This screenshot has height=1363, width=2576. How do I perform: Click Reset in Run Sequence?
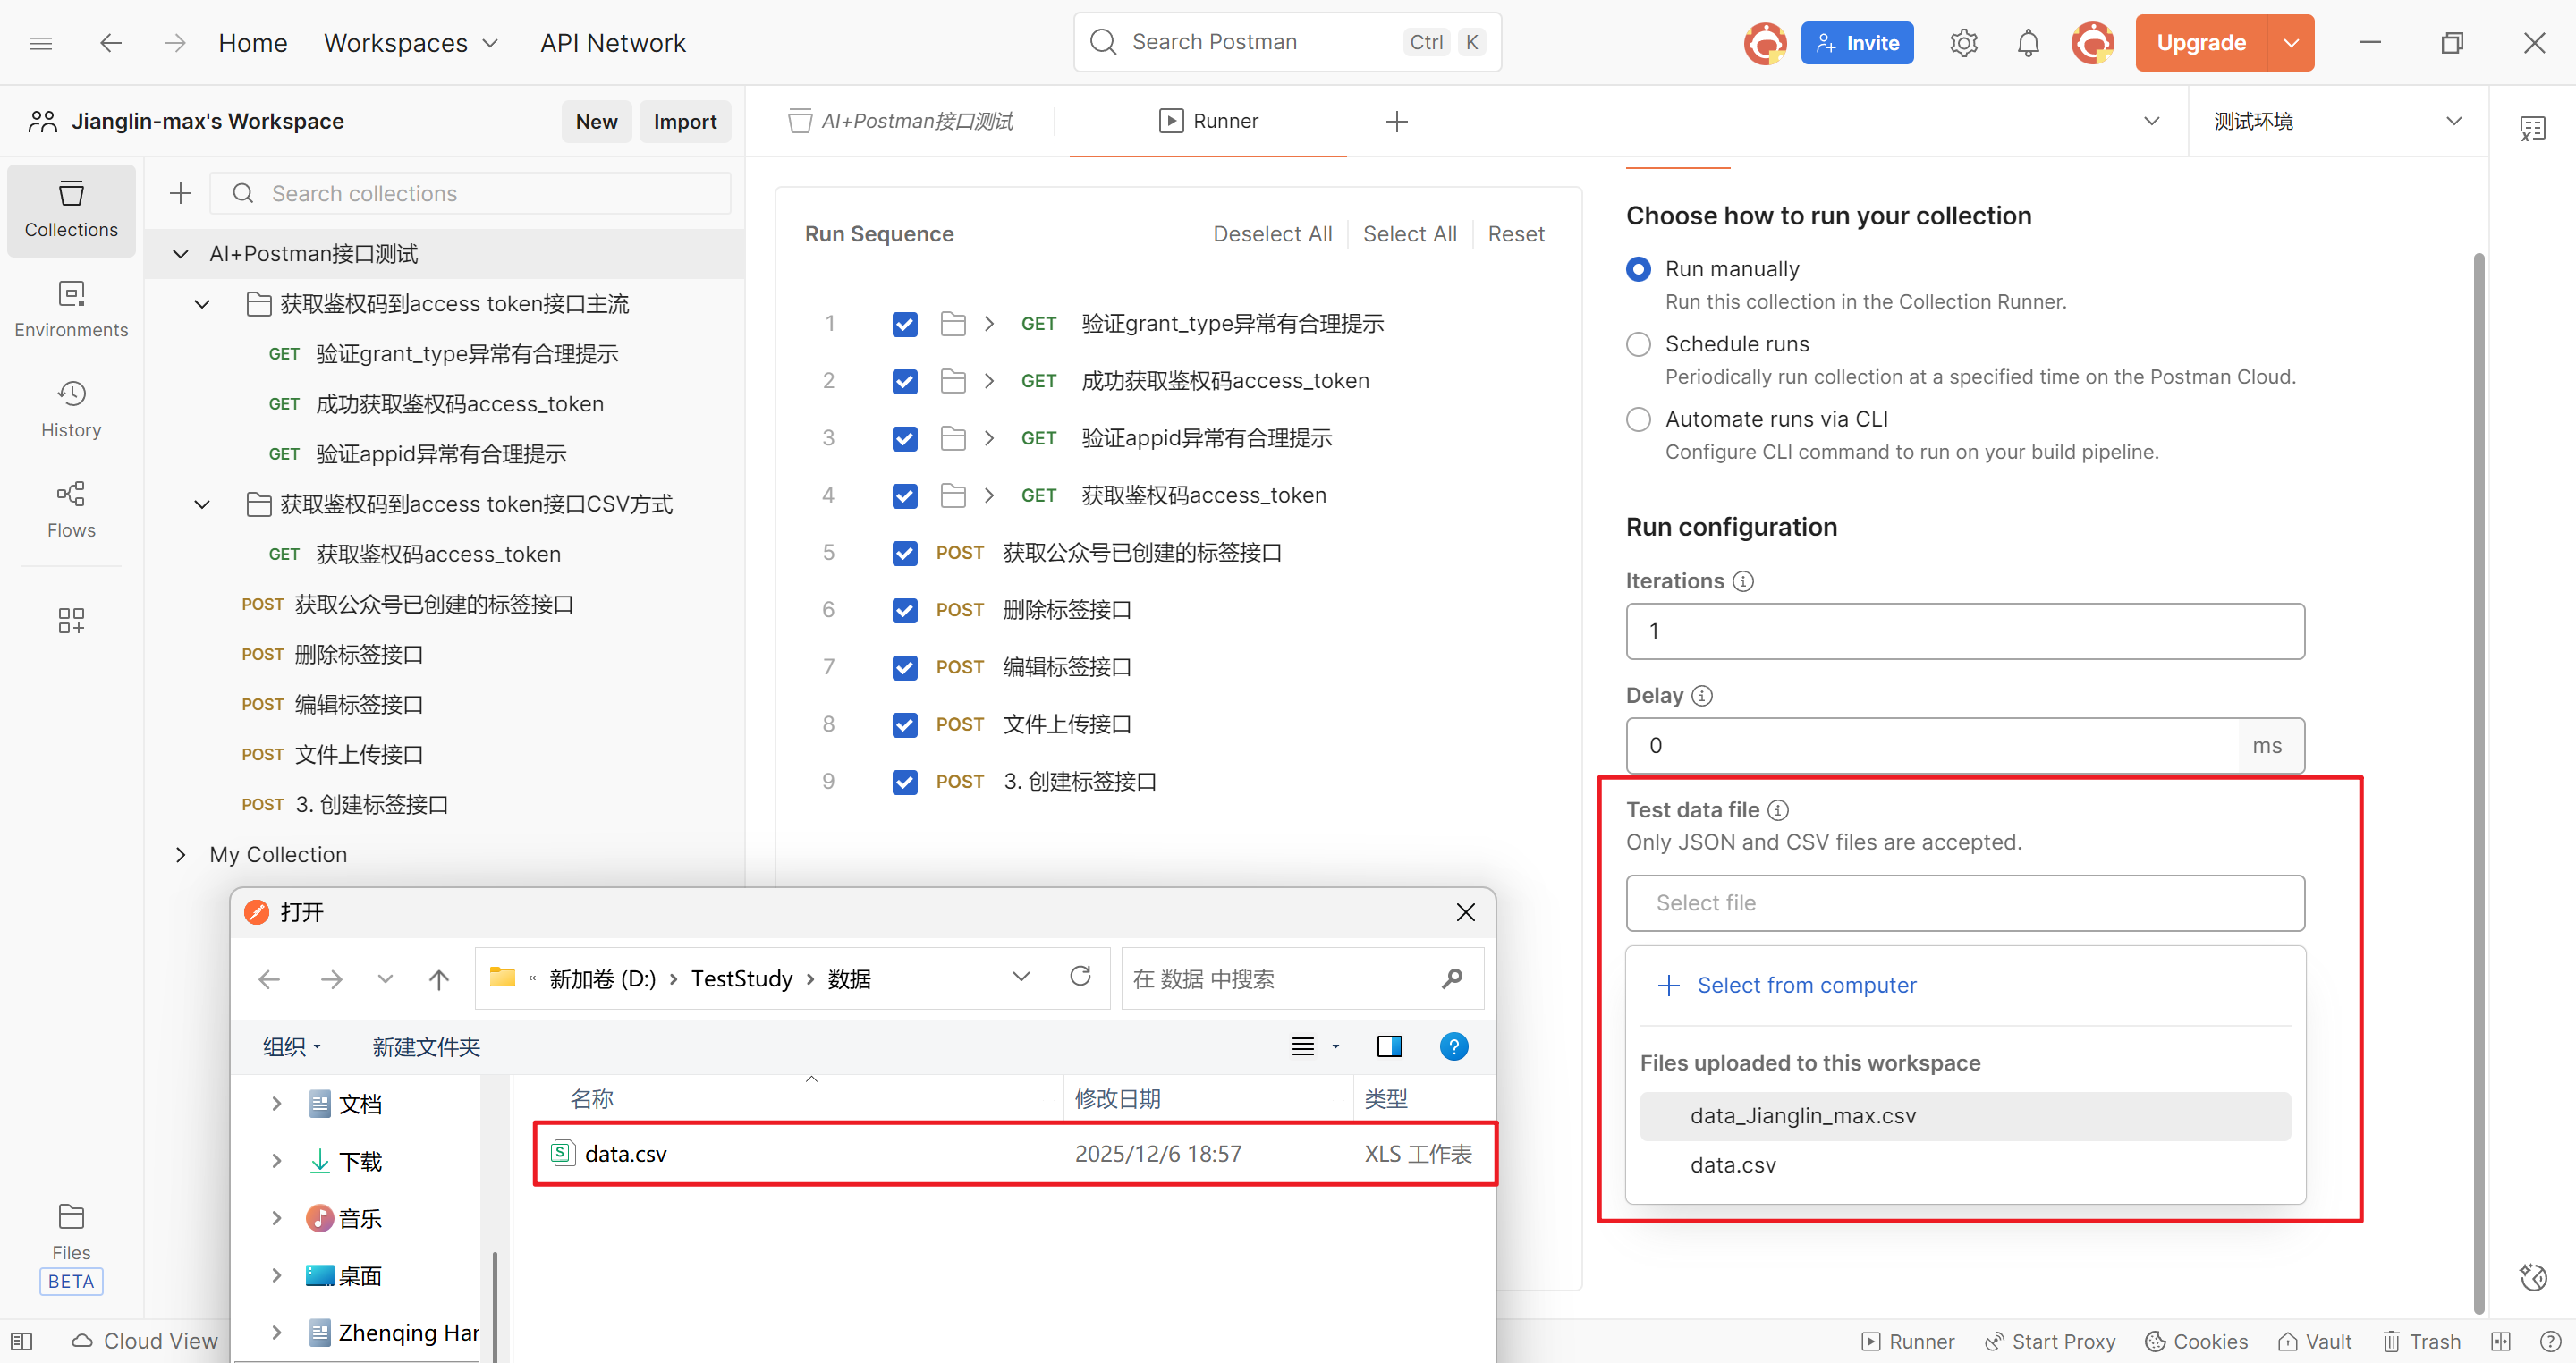coord(1516,234)
